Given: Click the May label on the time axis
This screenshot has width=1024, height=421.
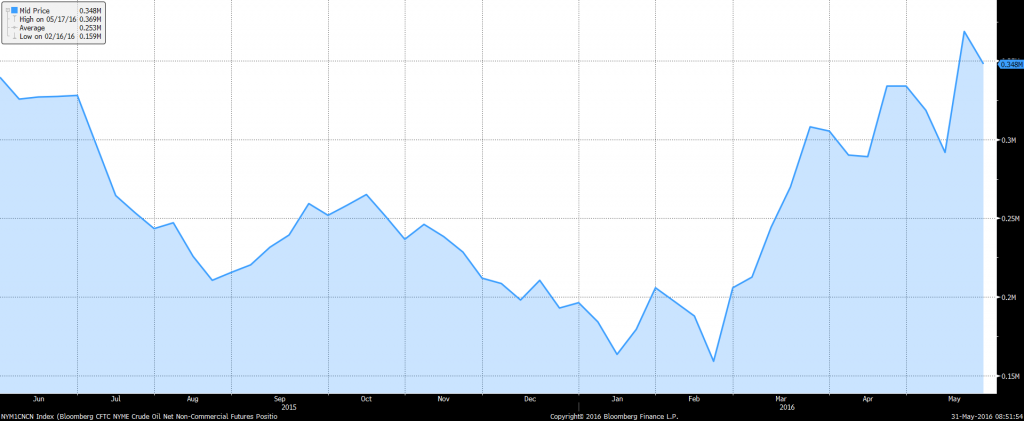Looking at the screenshot, I should coord(953,398).
